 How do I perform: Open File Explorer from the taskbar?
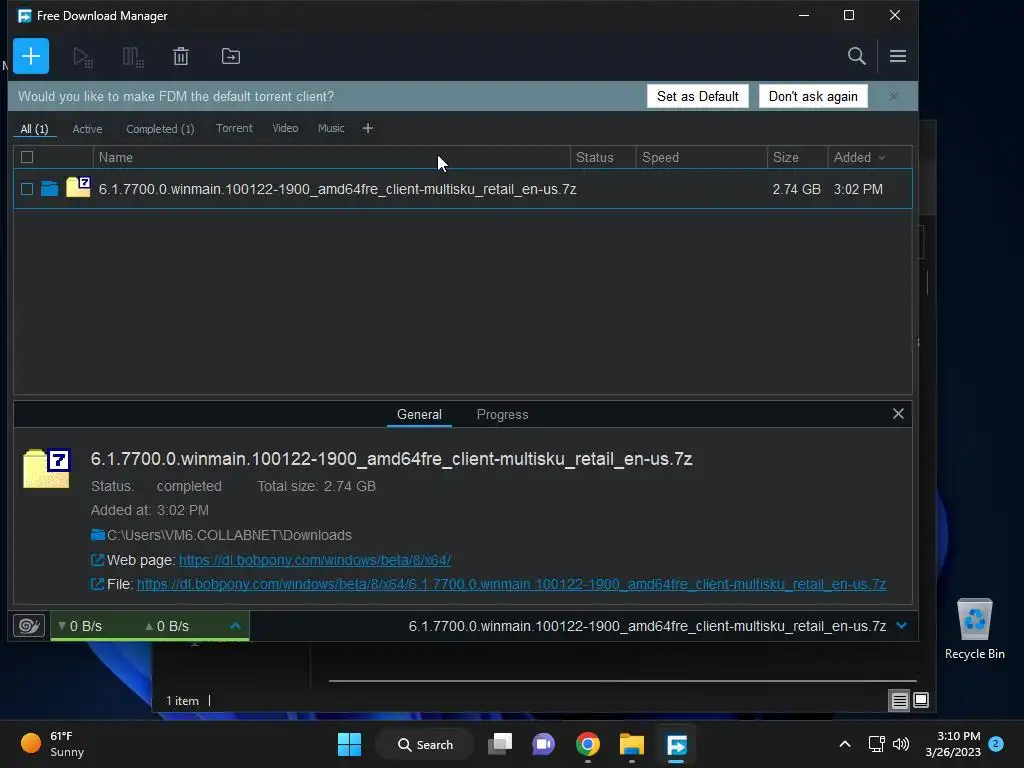(632, 744)
